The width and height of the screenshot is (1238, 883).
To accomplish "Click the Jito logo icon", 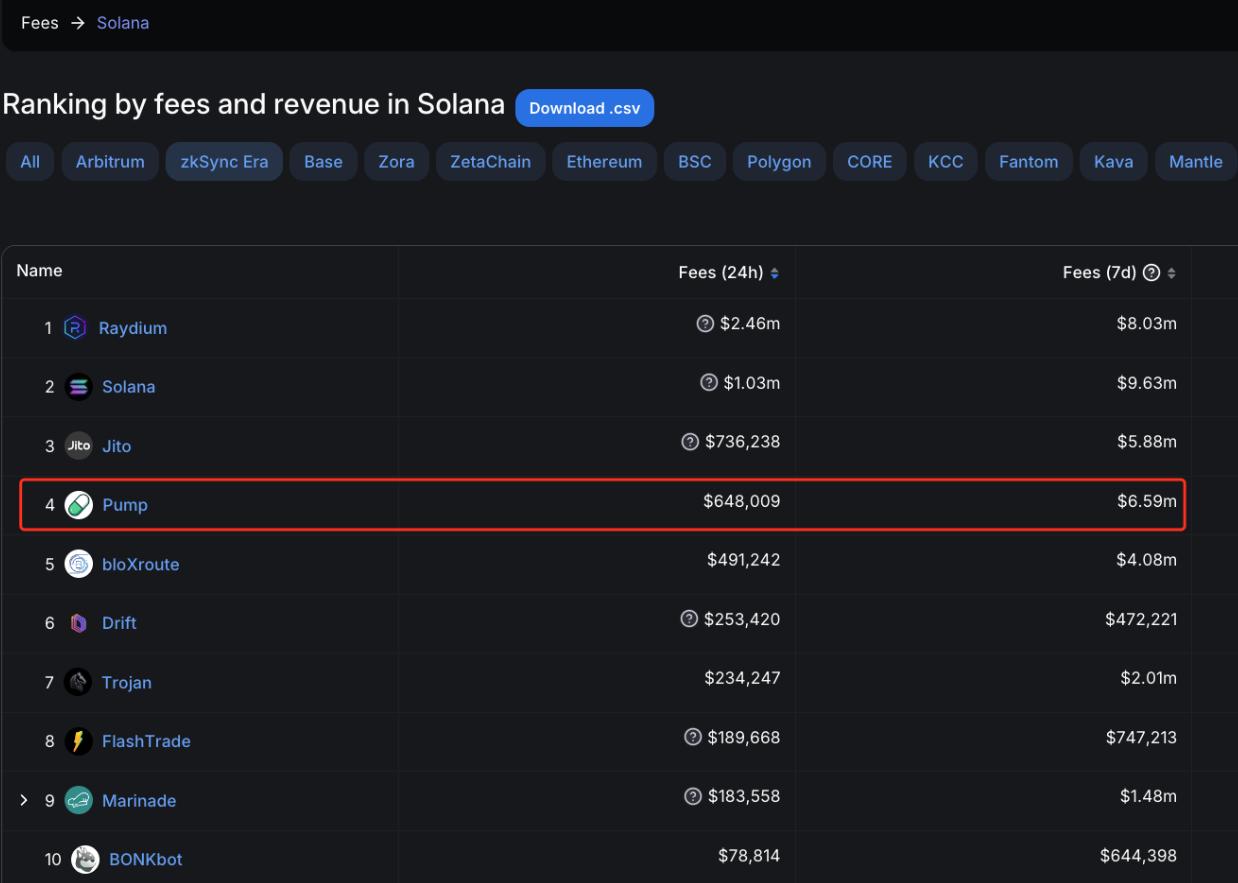I will [x=78, y=446].
